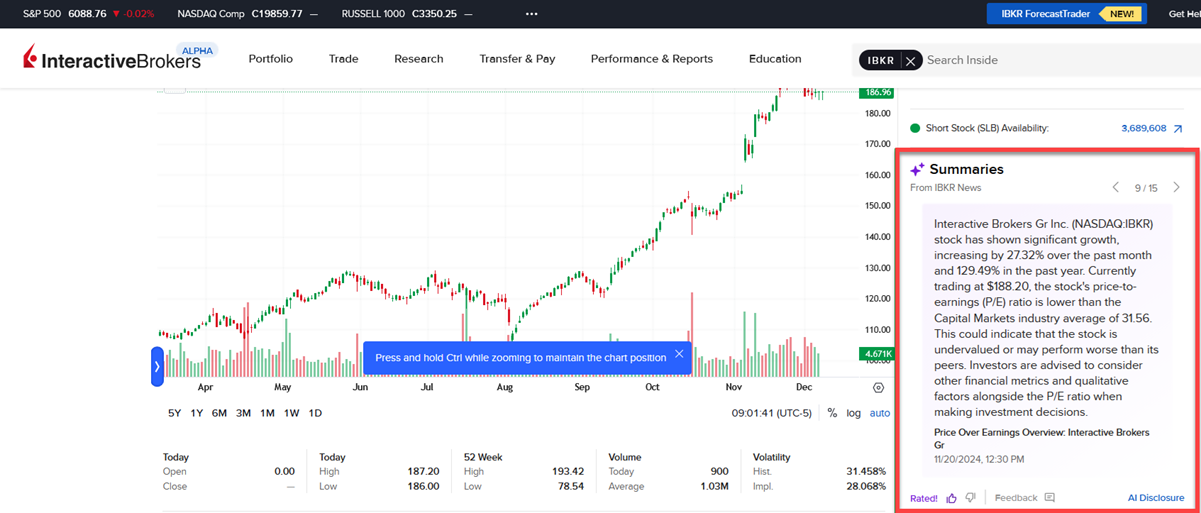The height and width of the screenshot is (513, 1201).
Task: Set chart range to 1W
Action: [x=291, y=413]
